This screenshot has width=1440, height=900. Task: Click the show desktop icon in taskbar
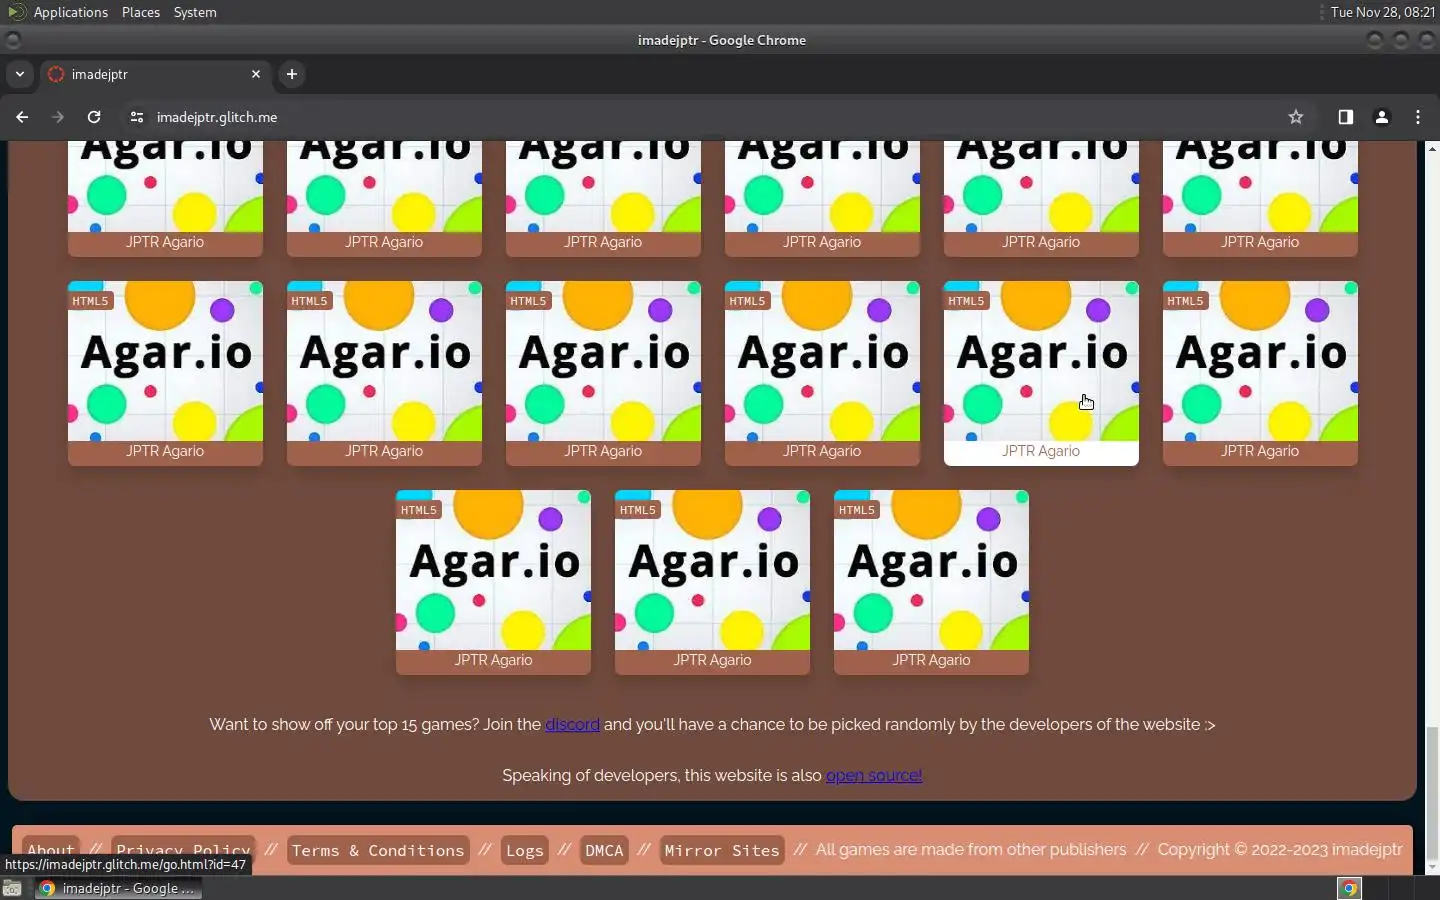tap(12, 888)
